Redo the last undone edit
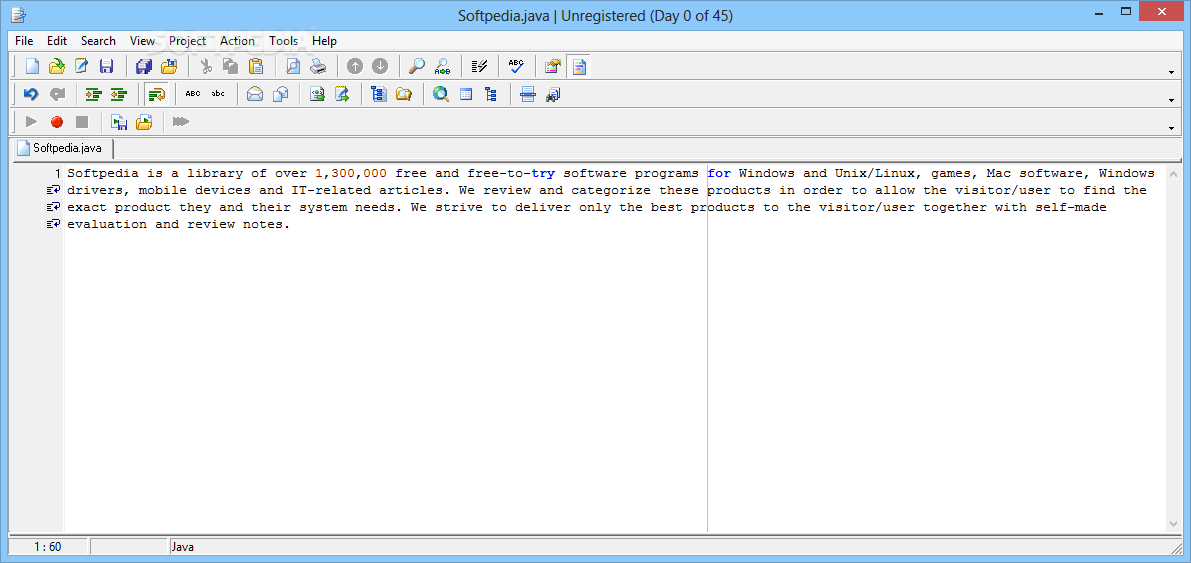This screenshot has width=1191, height=563. (57, 94)
